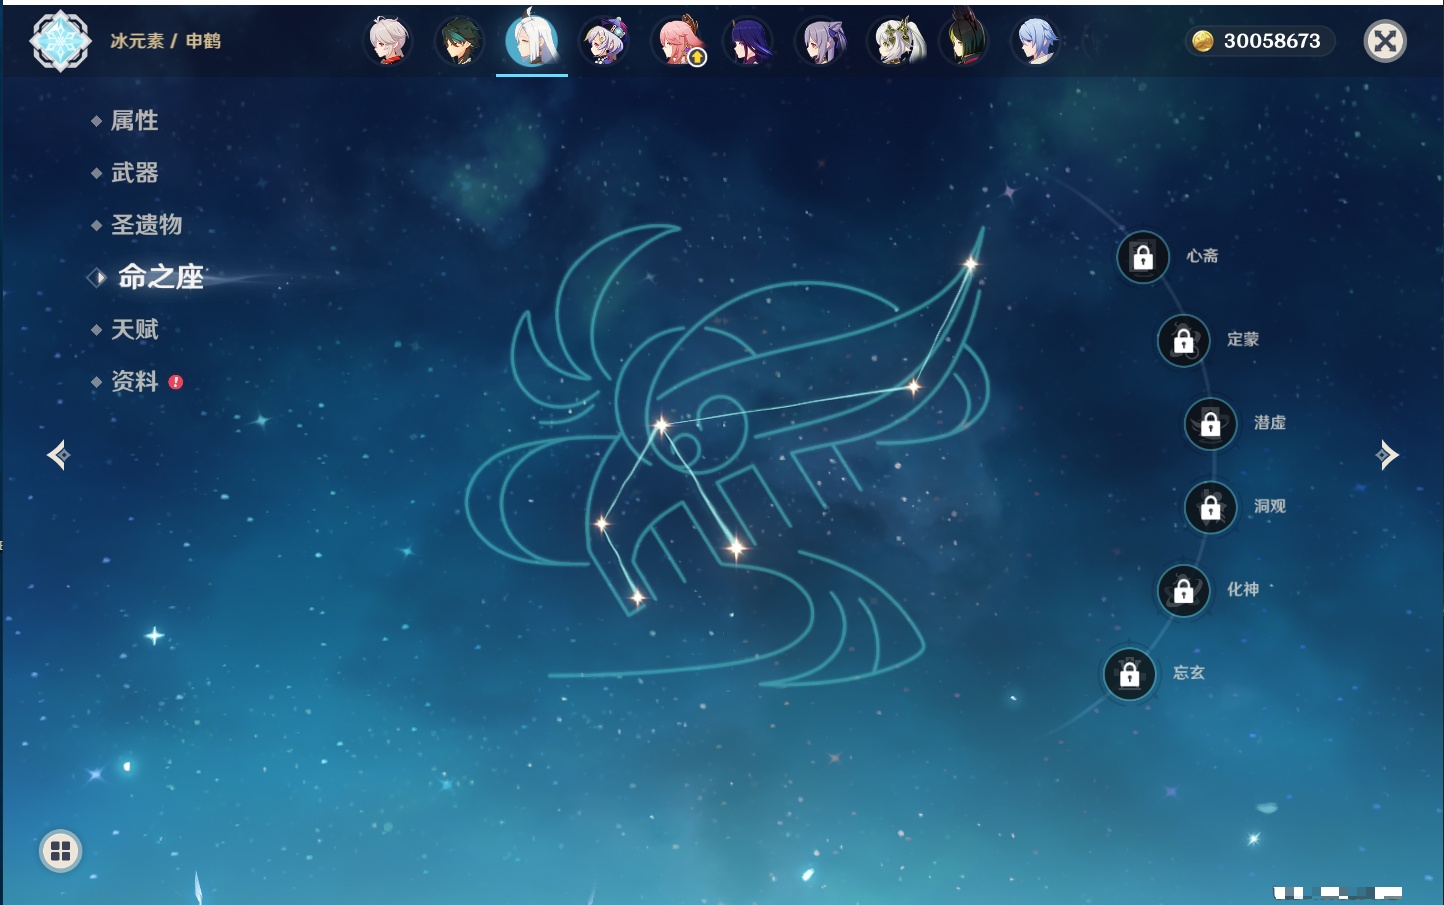This screenshot has height=905, width=1444.
Task: Open locked constellation 心斋
Action: pyautogui.click(x=1143, y=257)
